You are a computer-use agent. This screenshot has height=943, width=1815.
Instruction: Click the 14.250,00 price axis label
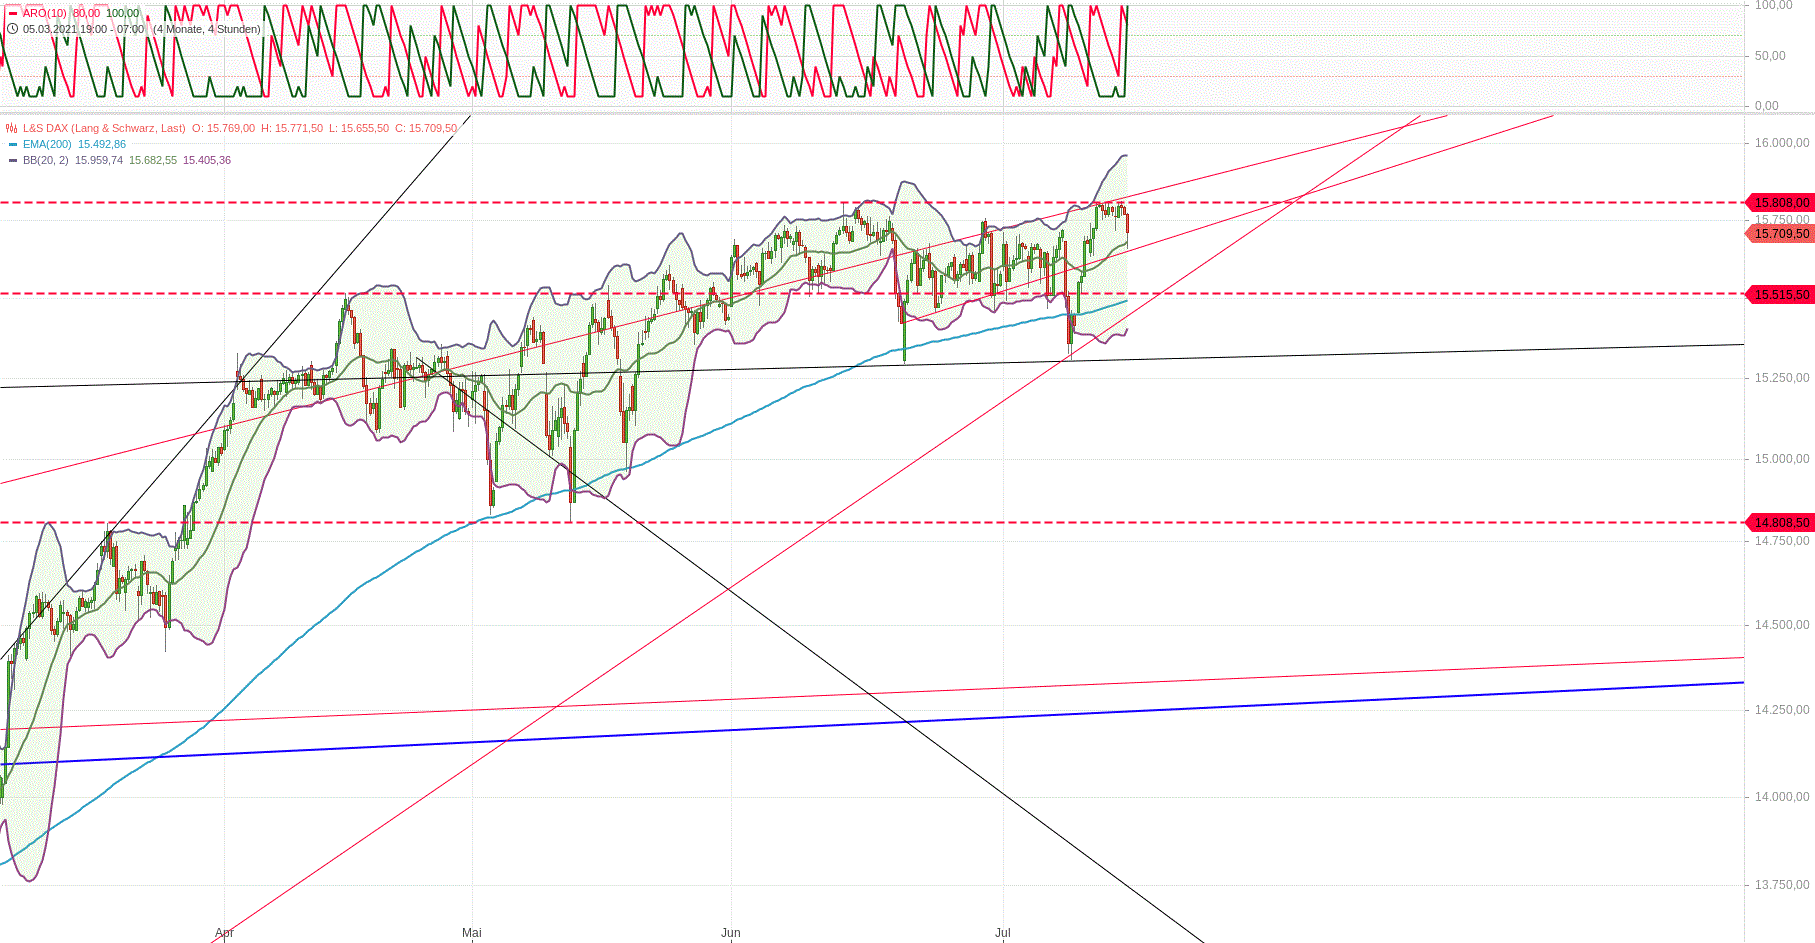point(1782,710)
